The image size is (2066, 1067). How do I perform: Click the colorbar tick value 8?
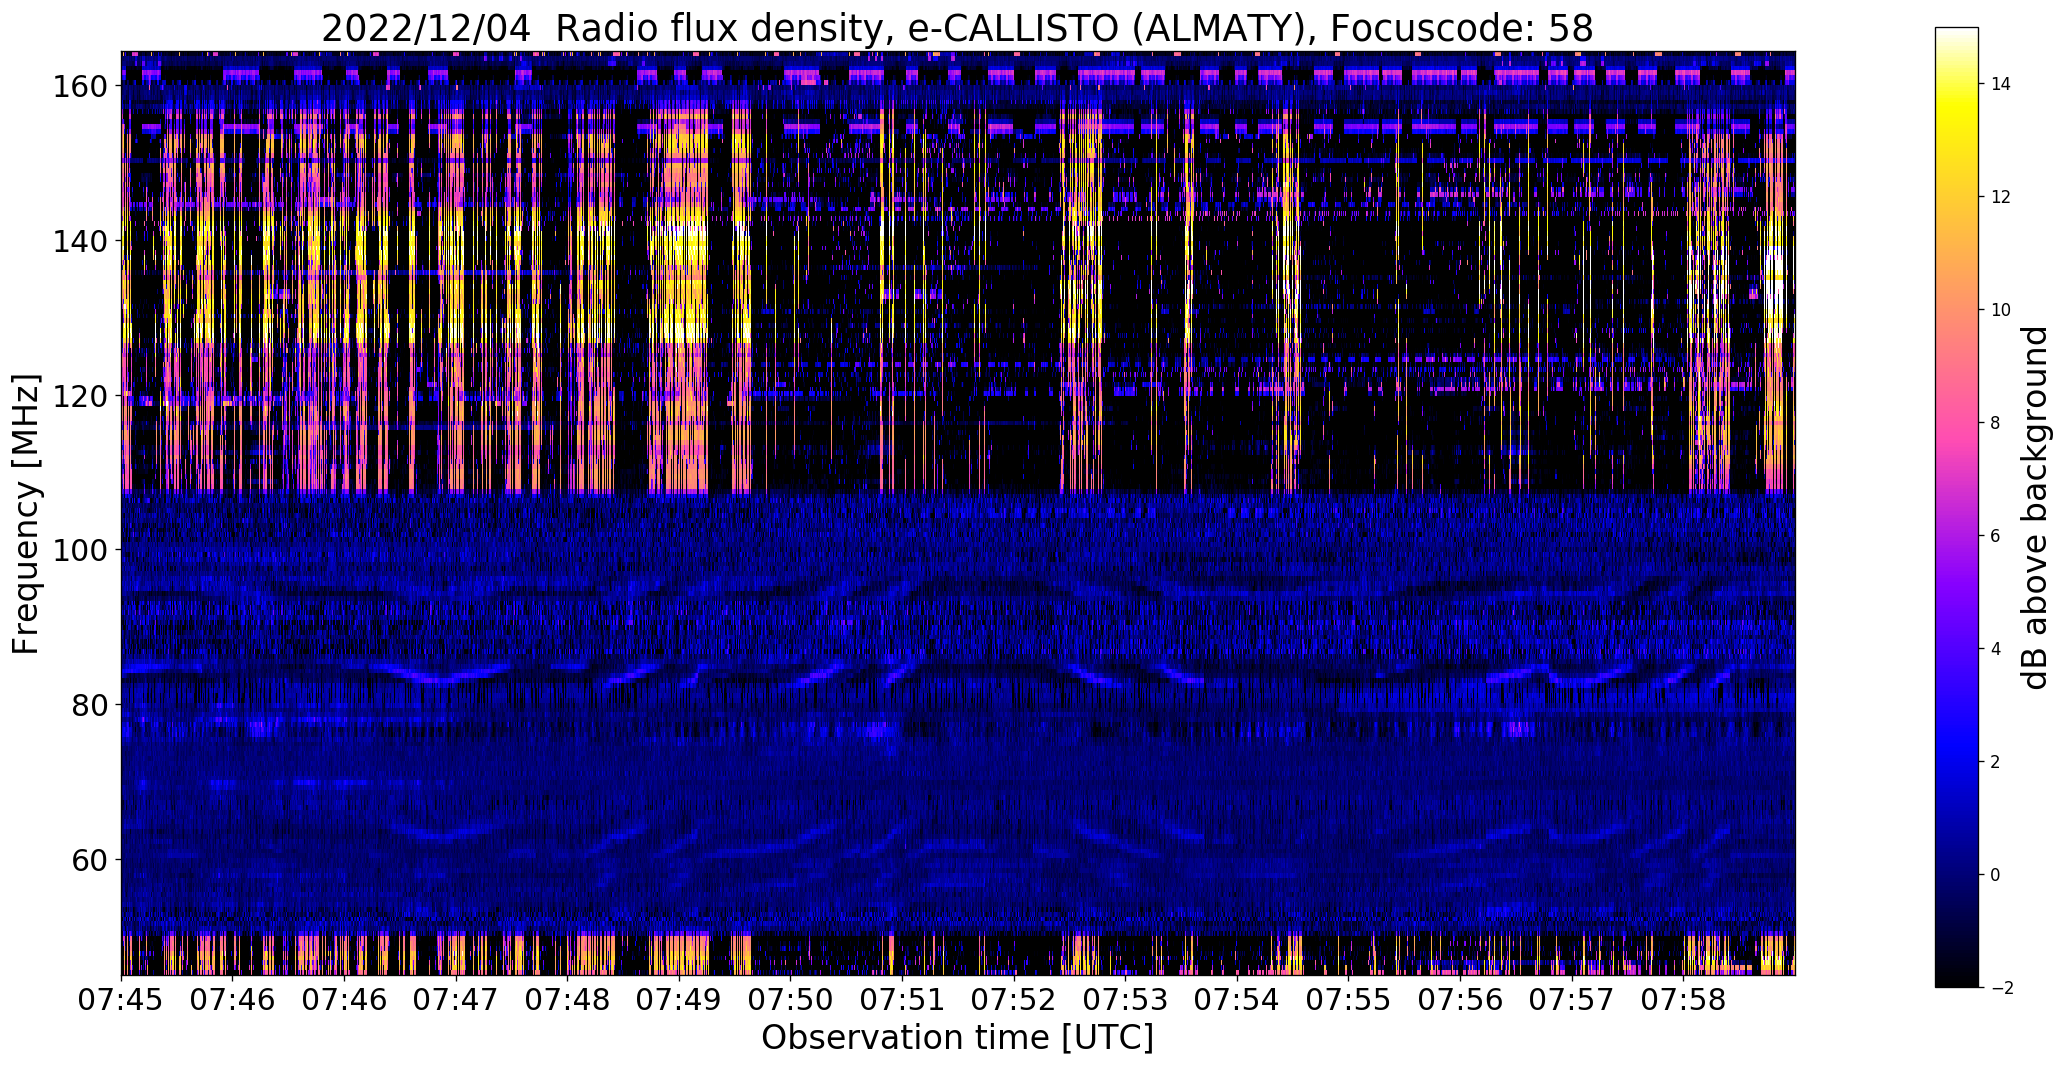tap(1996, 424)
